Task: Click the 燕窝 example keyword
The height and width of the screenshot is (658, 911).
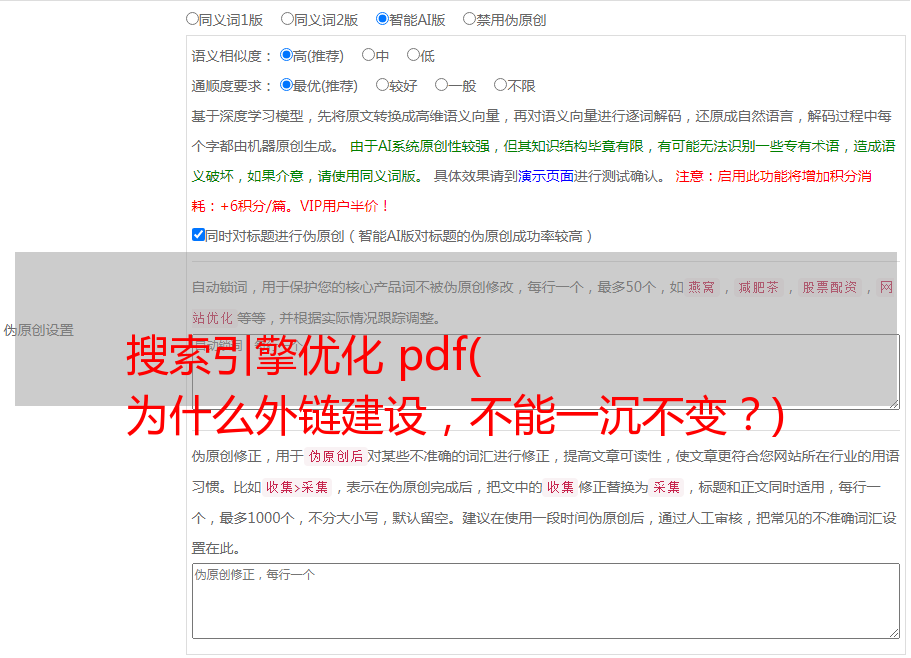Action: click(701, 287)
